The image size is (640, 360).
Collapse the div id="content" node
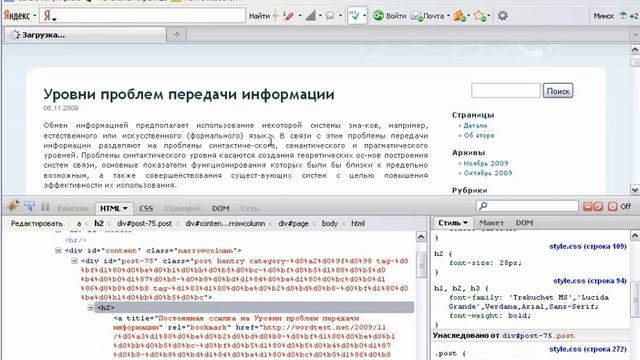click(x=58, y=250)
